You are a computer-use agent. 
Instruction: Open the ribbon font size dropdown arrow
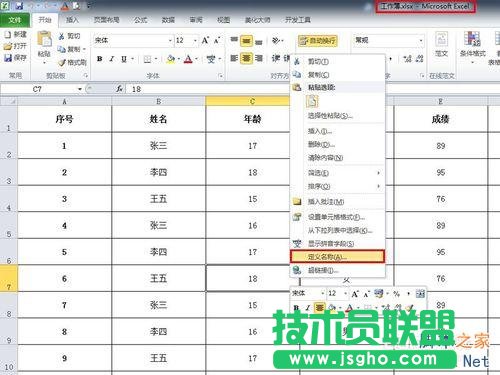click(195, 41)
